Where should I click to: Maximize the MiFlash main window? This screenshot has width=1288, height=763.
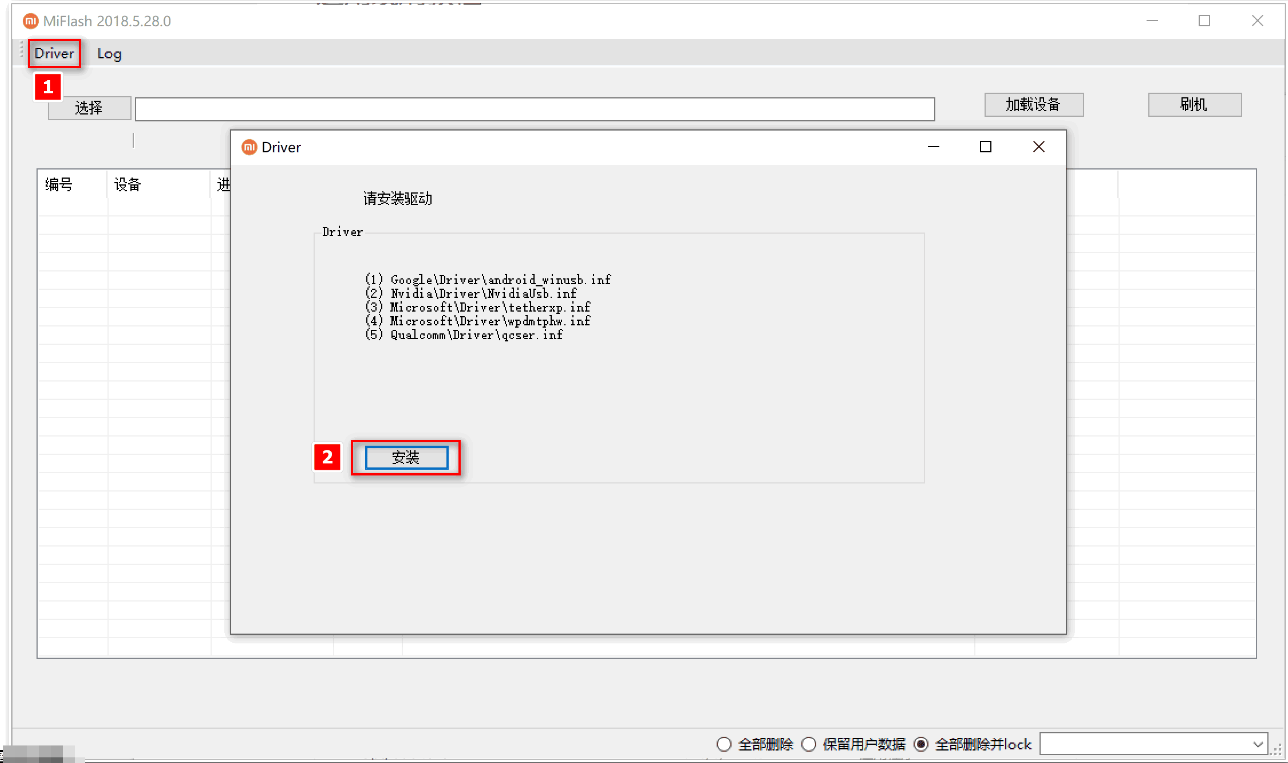1204,21
